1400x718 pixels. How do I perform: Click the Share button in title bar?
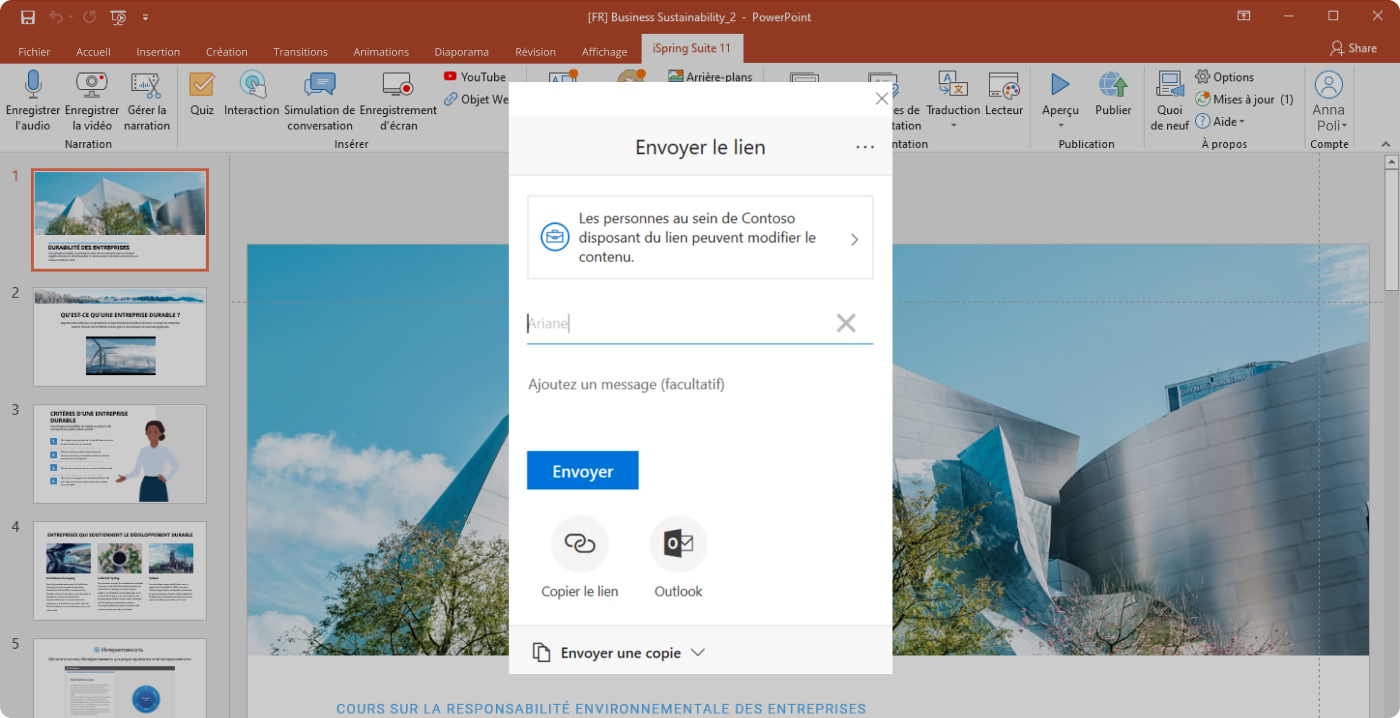point(1353,48)
